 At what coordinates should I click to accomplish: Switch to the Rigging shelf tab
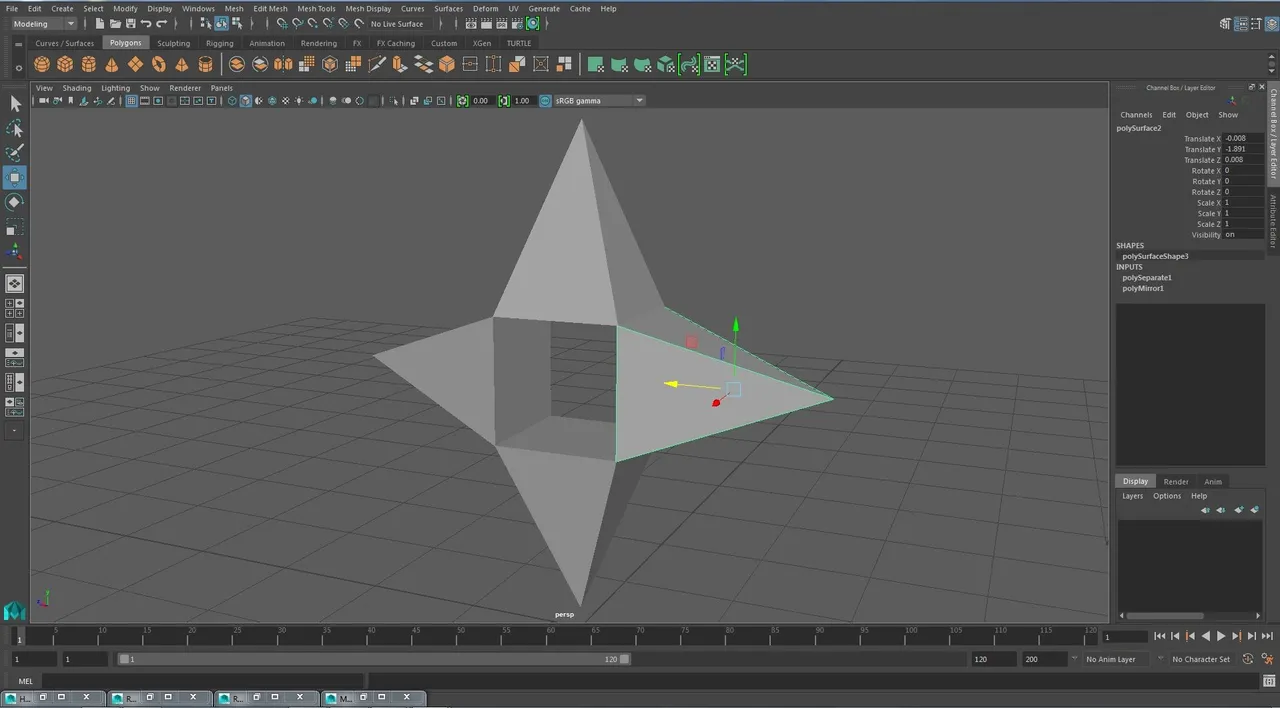coord(219,43)
